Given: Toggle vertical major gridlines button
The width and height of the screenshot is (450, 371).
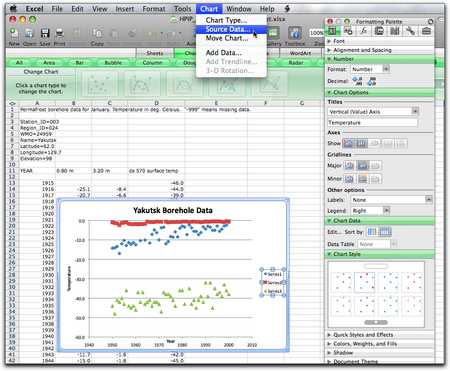Looking at the screenshot, I should [349, 166].
